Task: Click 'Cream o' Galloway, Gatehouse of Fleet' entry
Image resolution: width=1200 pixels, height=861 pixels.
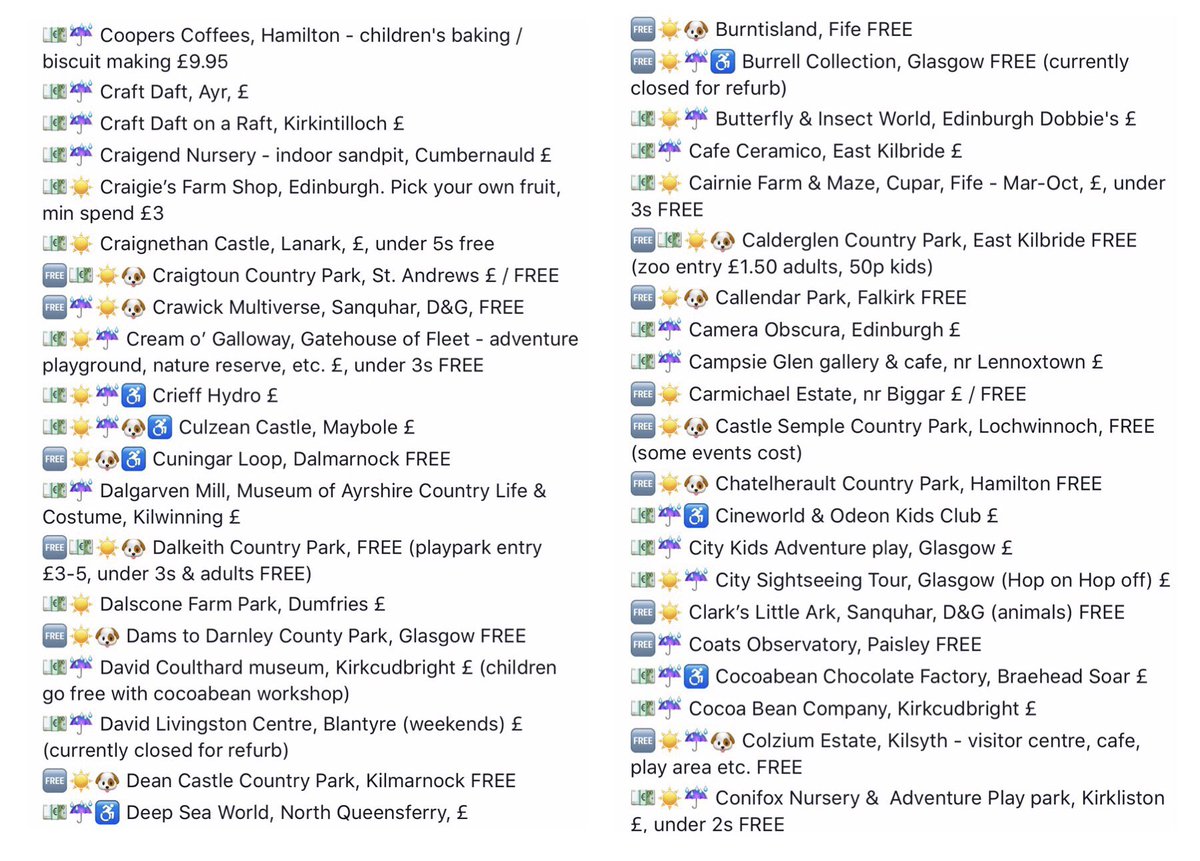Action: (x=310, y=352)
